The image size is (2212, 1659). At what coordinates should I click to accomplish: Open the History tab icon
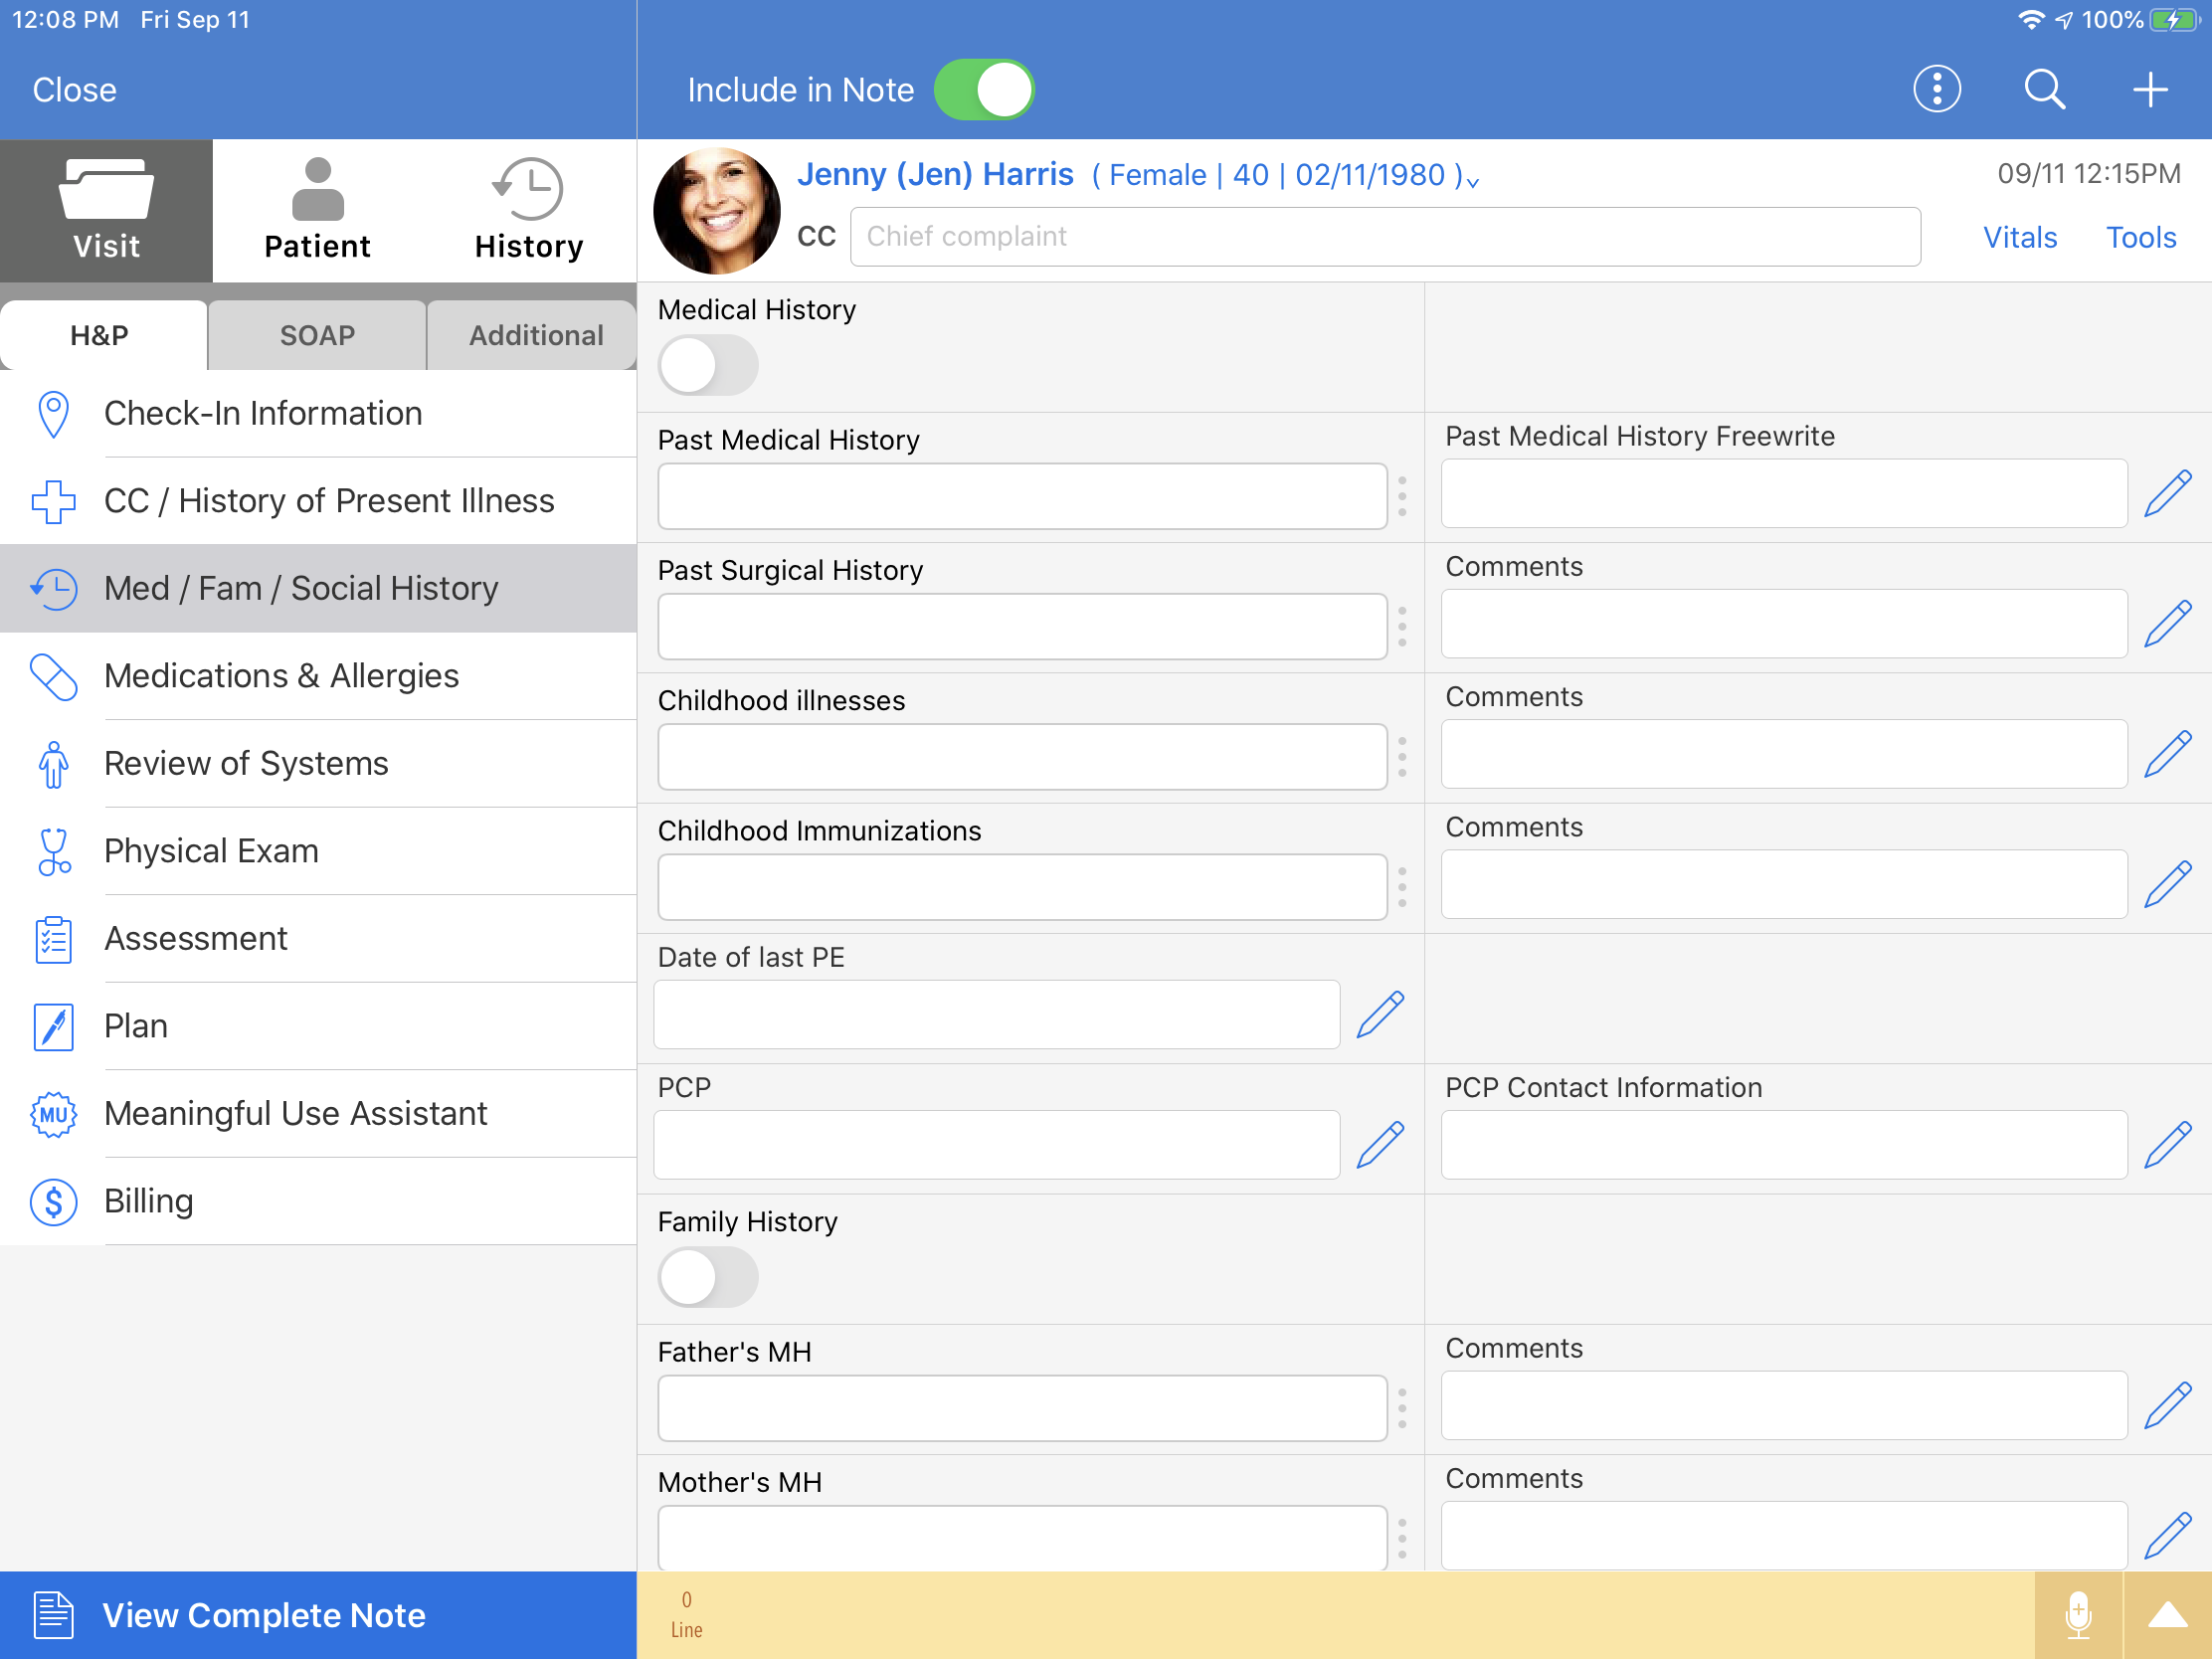tap(528, 188)
